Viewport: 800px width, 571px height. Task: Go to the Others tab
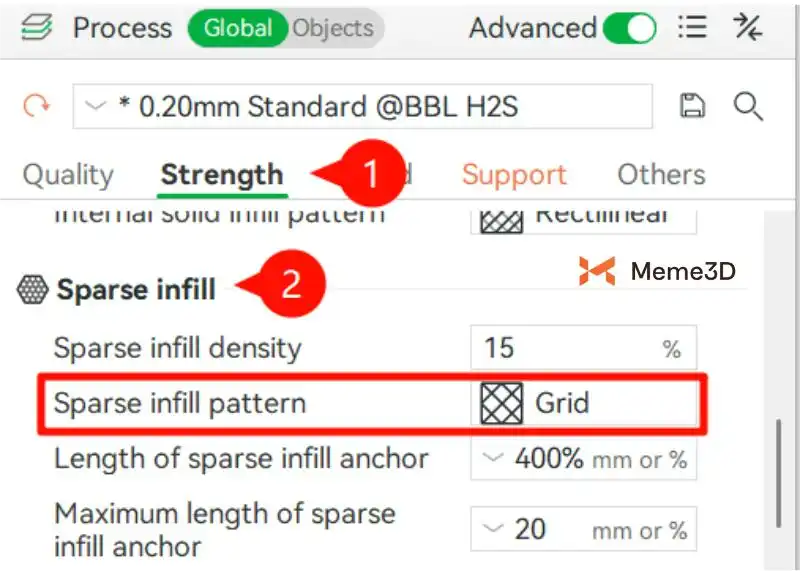click(661, 175)
